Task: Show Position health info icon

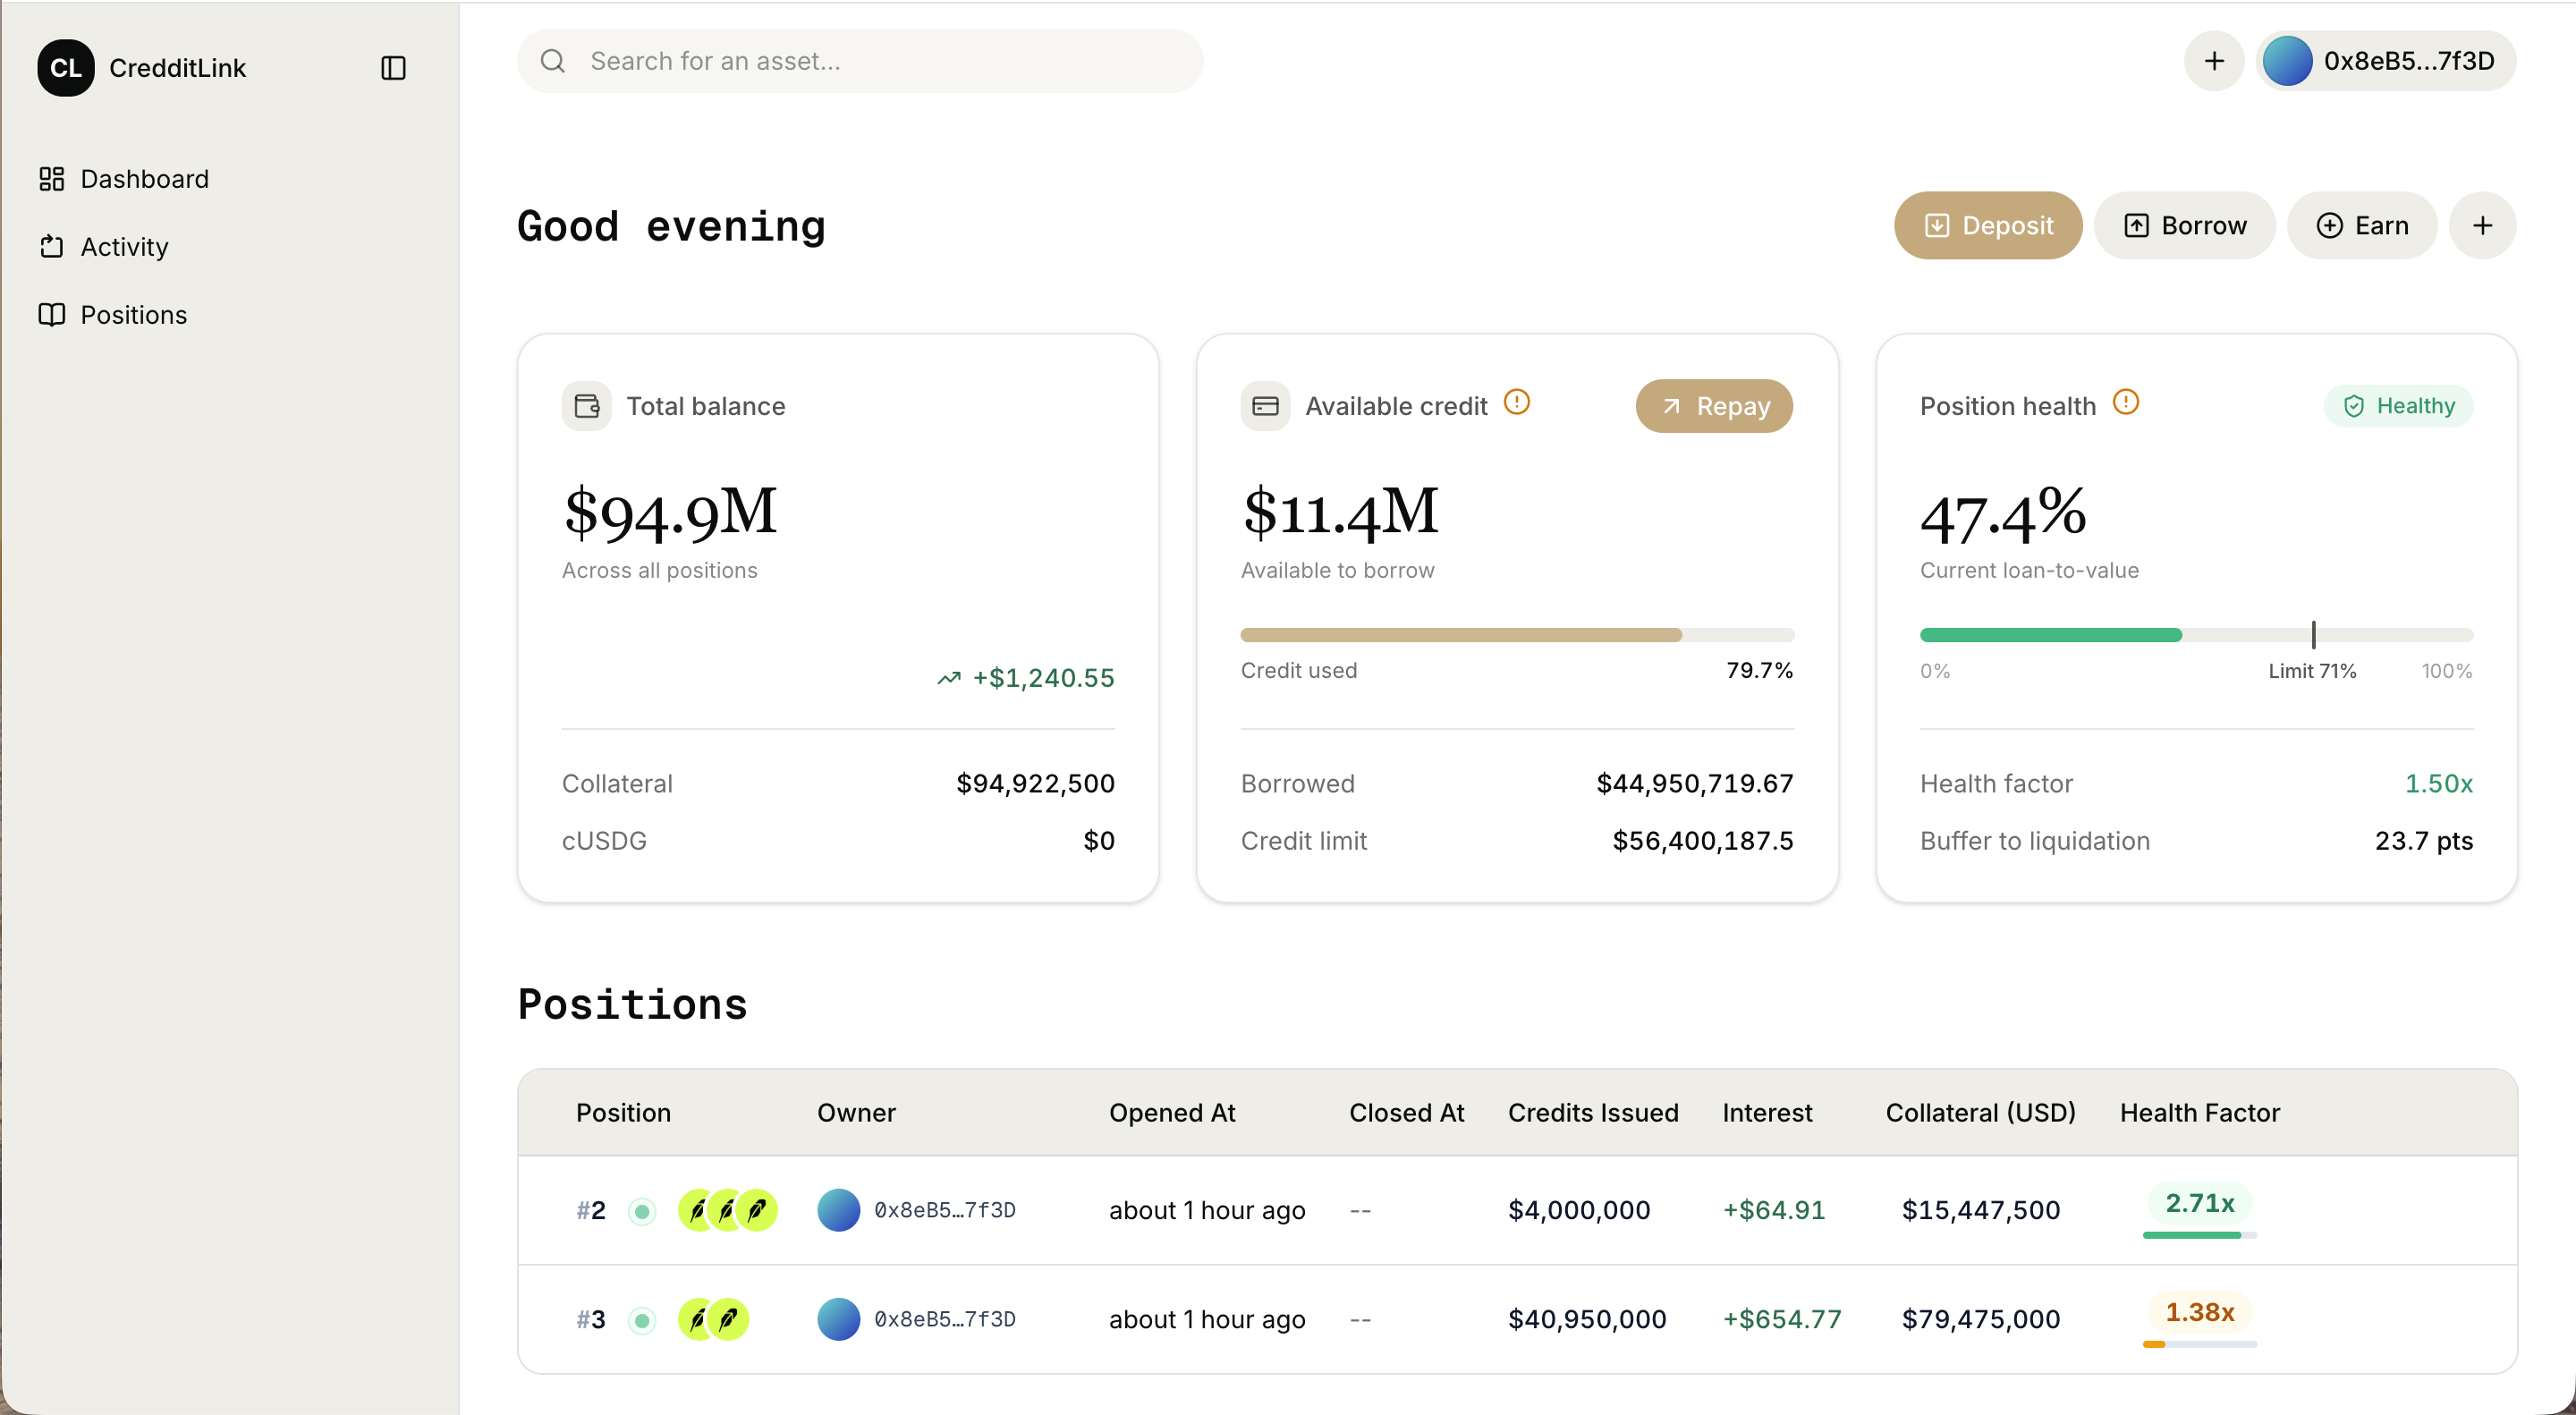Action: point(2125,403)
